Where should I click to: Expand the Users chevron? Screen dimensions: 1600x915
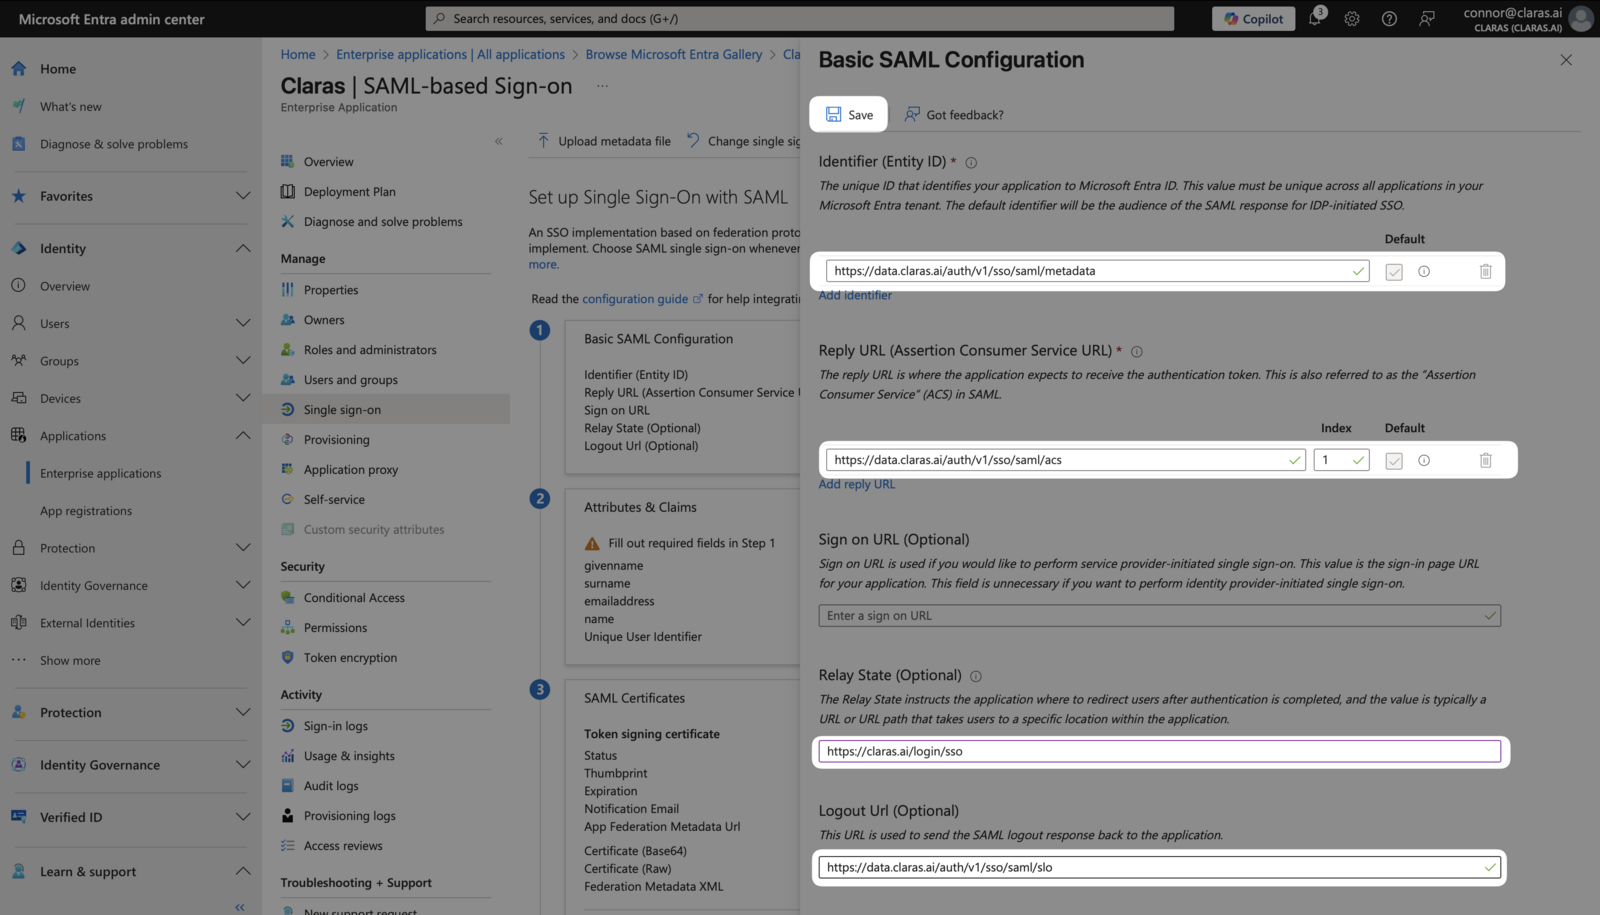pyautogui.click(x=242, y=323)
